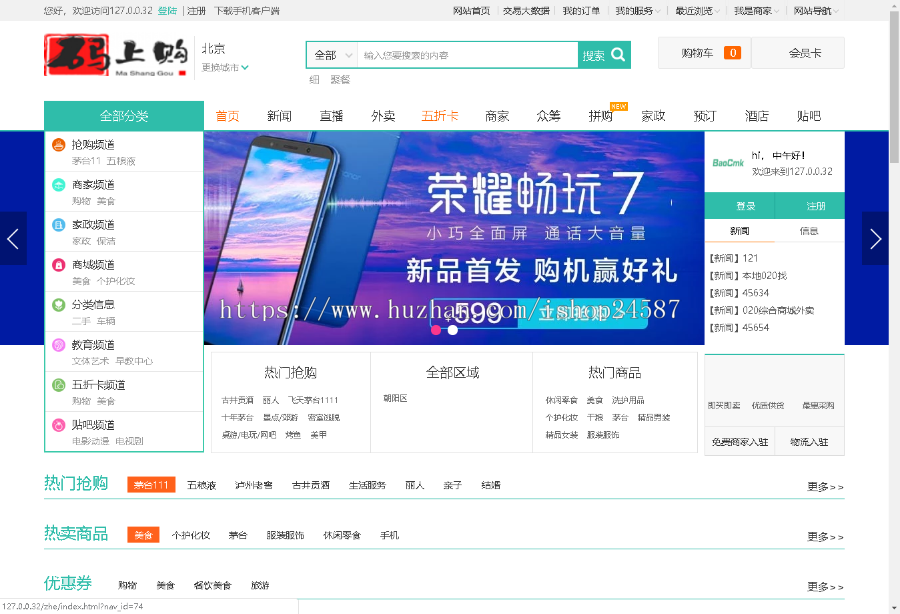Click the 商城频道 lock icon
This screenshot has width=900, height=614.
[59, 265]
